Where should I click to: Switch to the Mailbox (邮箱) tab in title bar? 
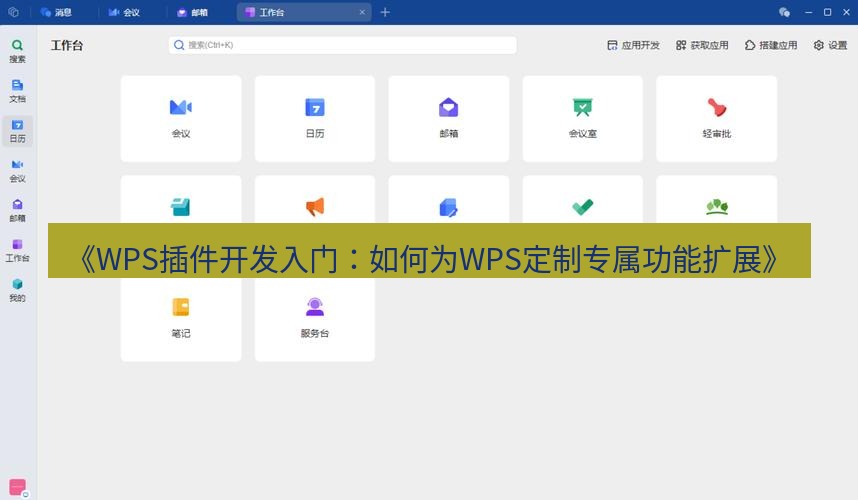(x=193, y=12)
